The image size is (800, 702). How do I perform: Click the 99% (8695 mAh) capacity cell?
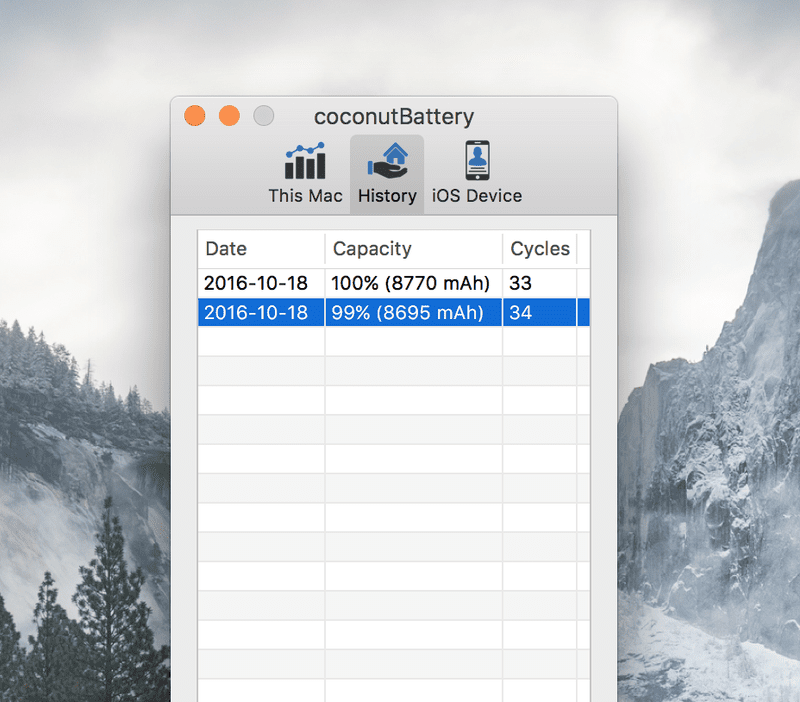[408, 313]
